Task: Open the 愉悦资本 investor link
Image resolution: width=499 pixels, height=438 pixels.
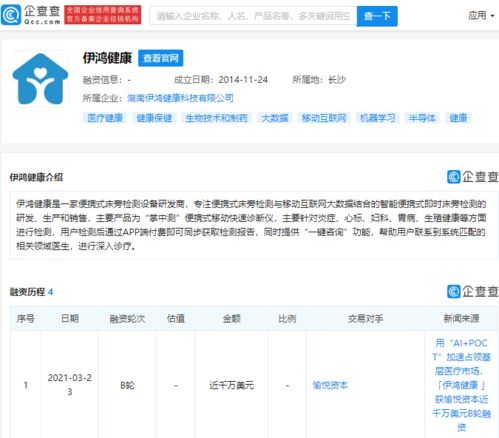Action: (330, 385)
